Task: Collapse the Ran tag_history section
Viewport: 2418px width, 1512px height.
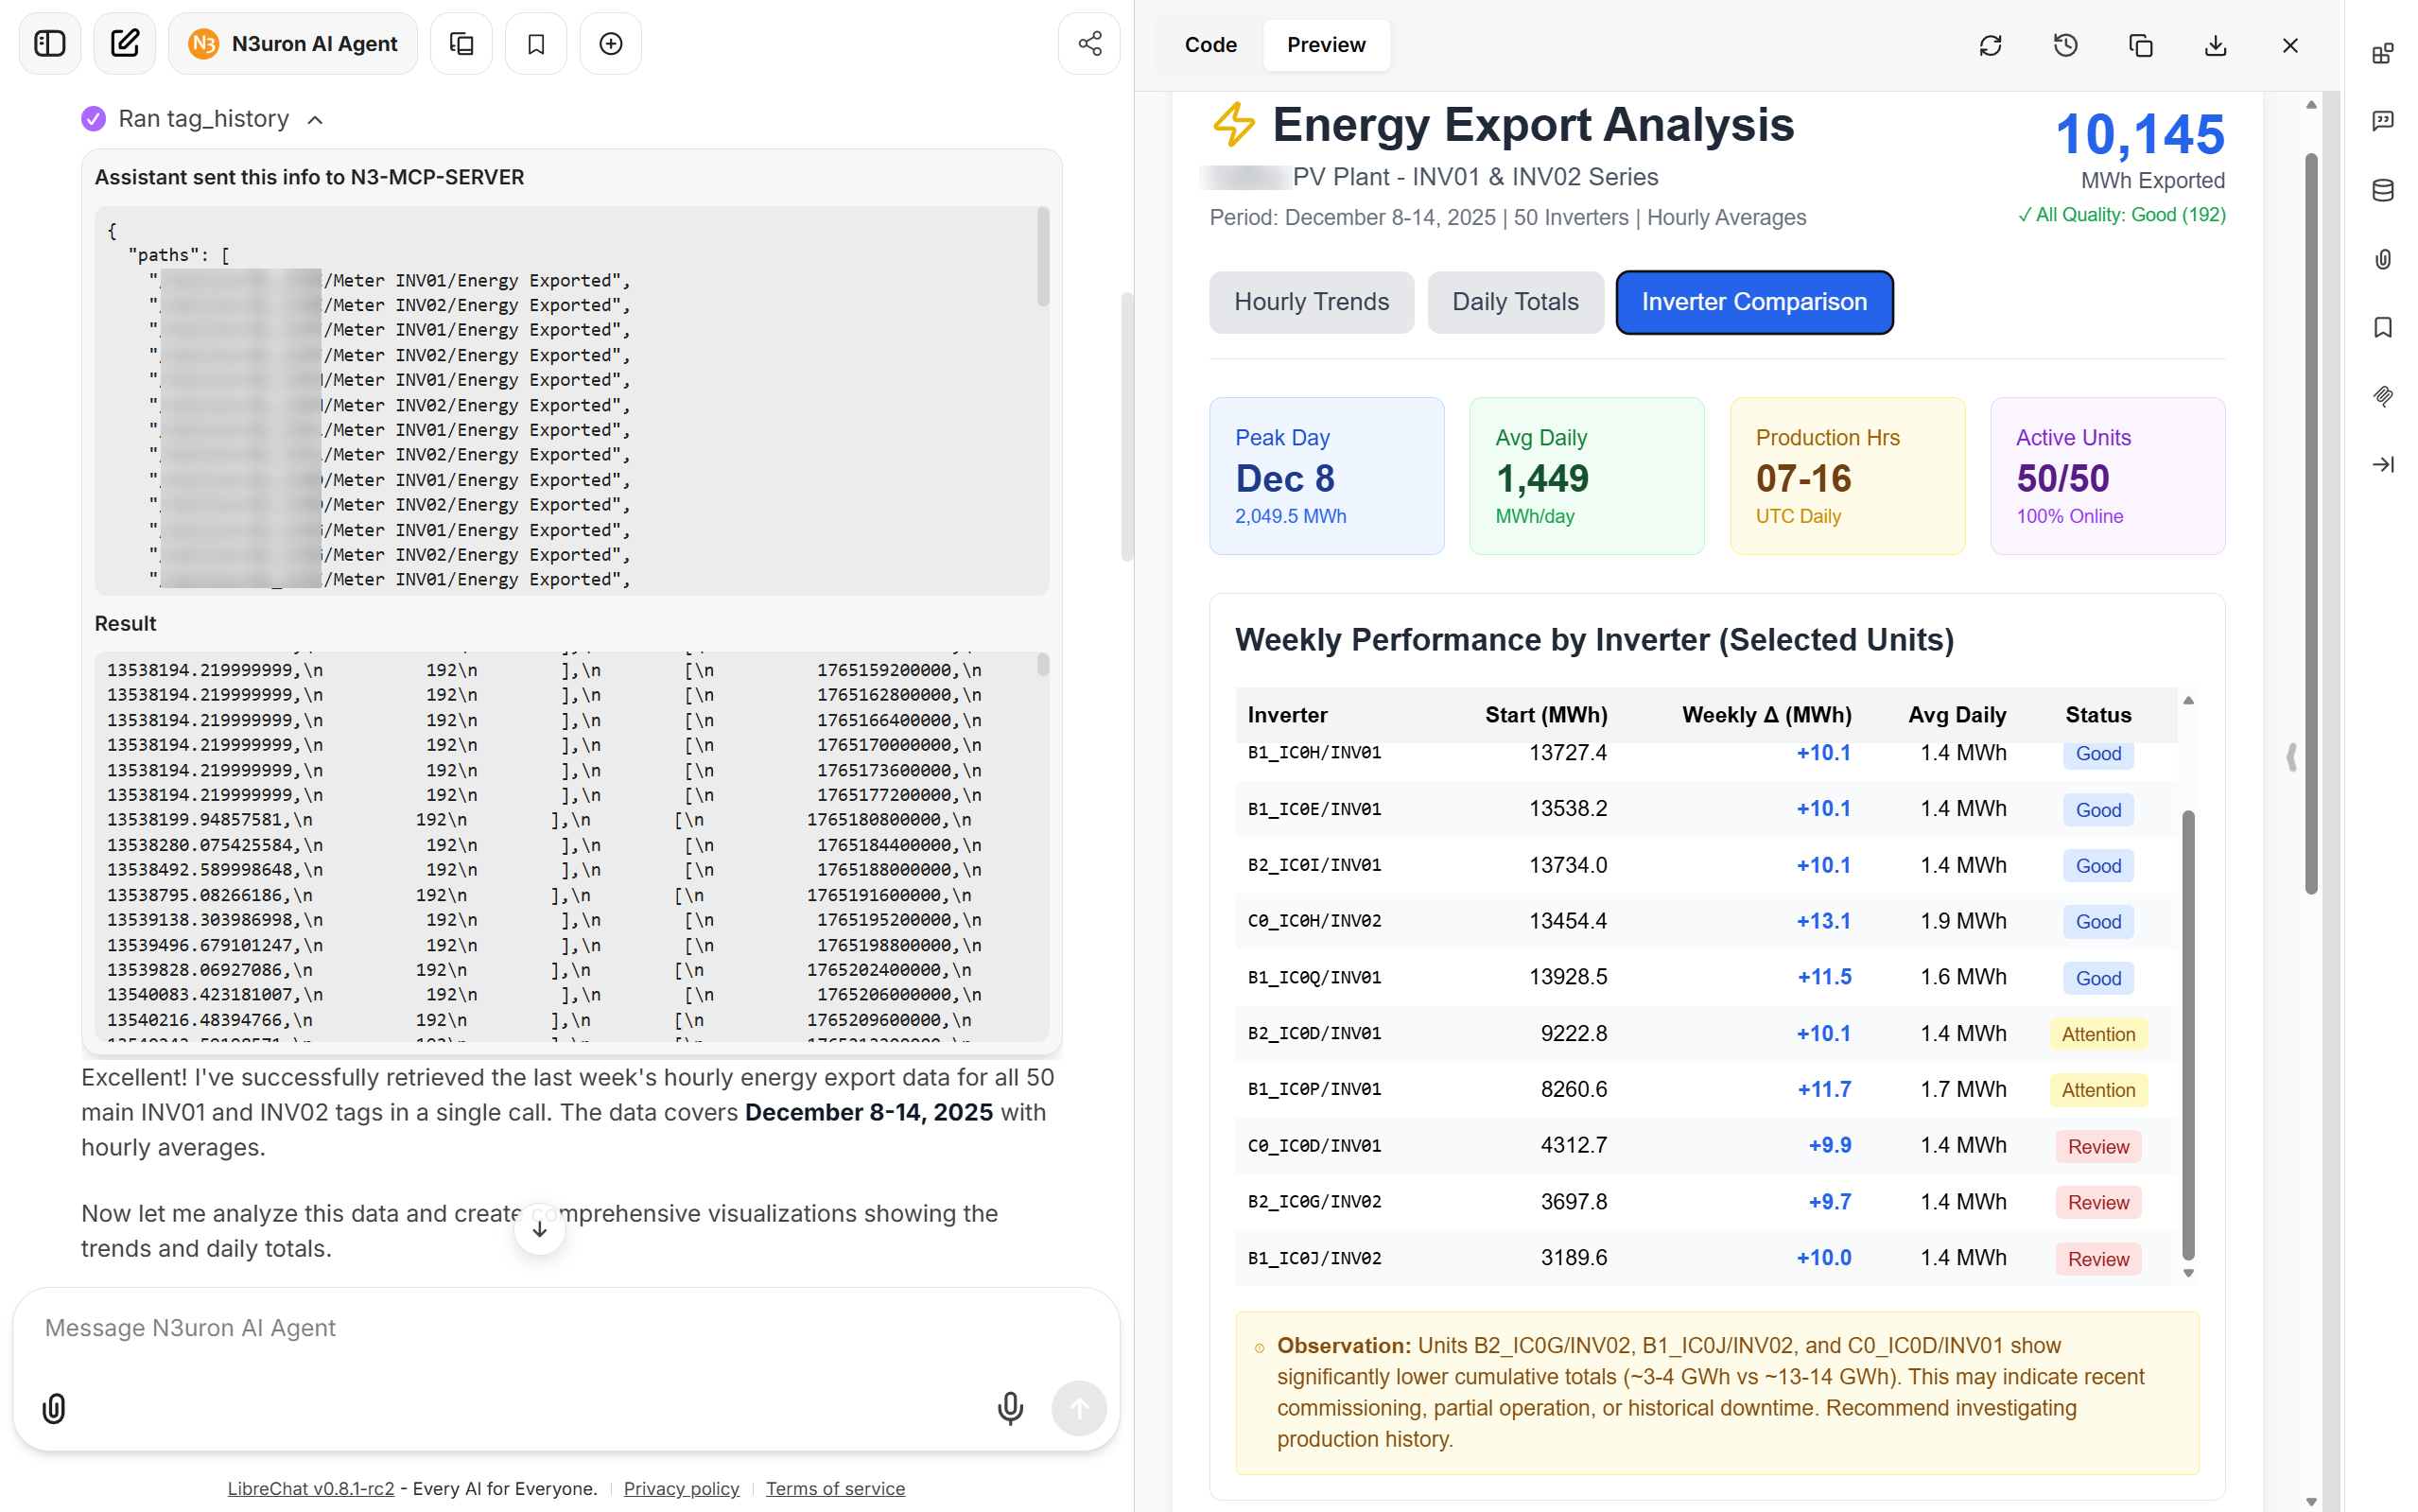Action: coord(315,120)
